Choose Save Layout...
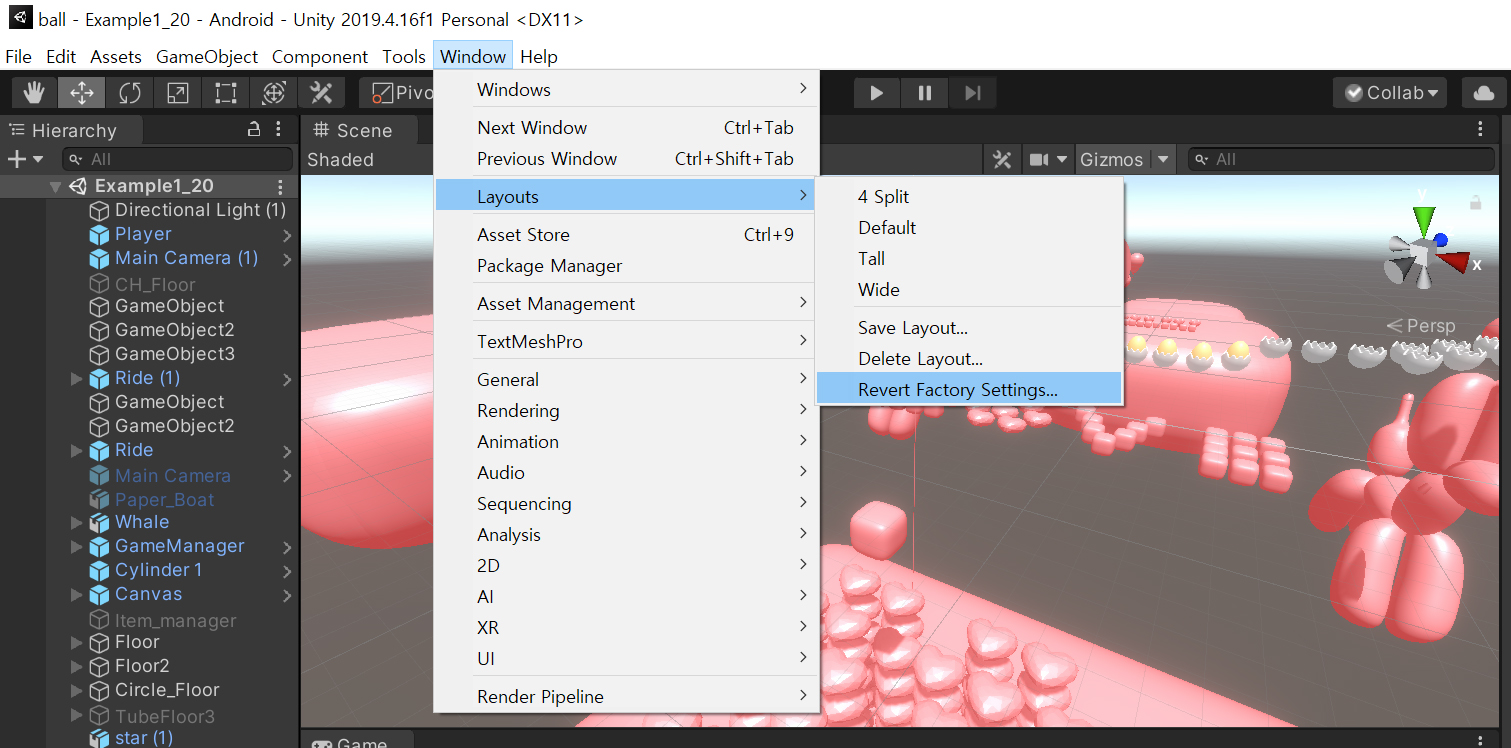This screenshot has height=748, width=1511. click(969, 328)
